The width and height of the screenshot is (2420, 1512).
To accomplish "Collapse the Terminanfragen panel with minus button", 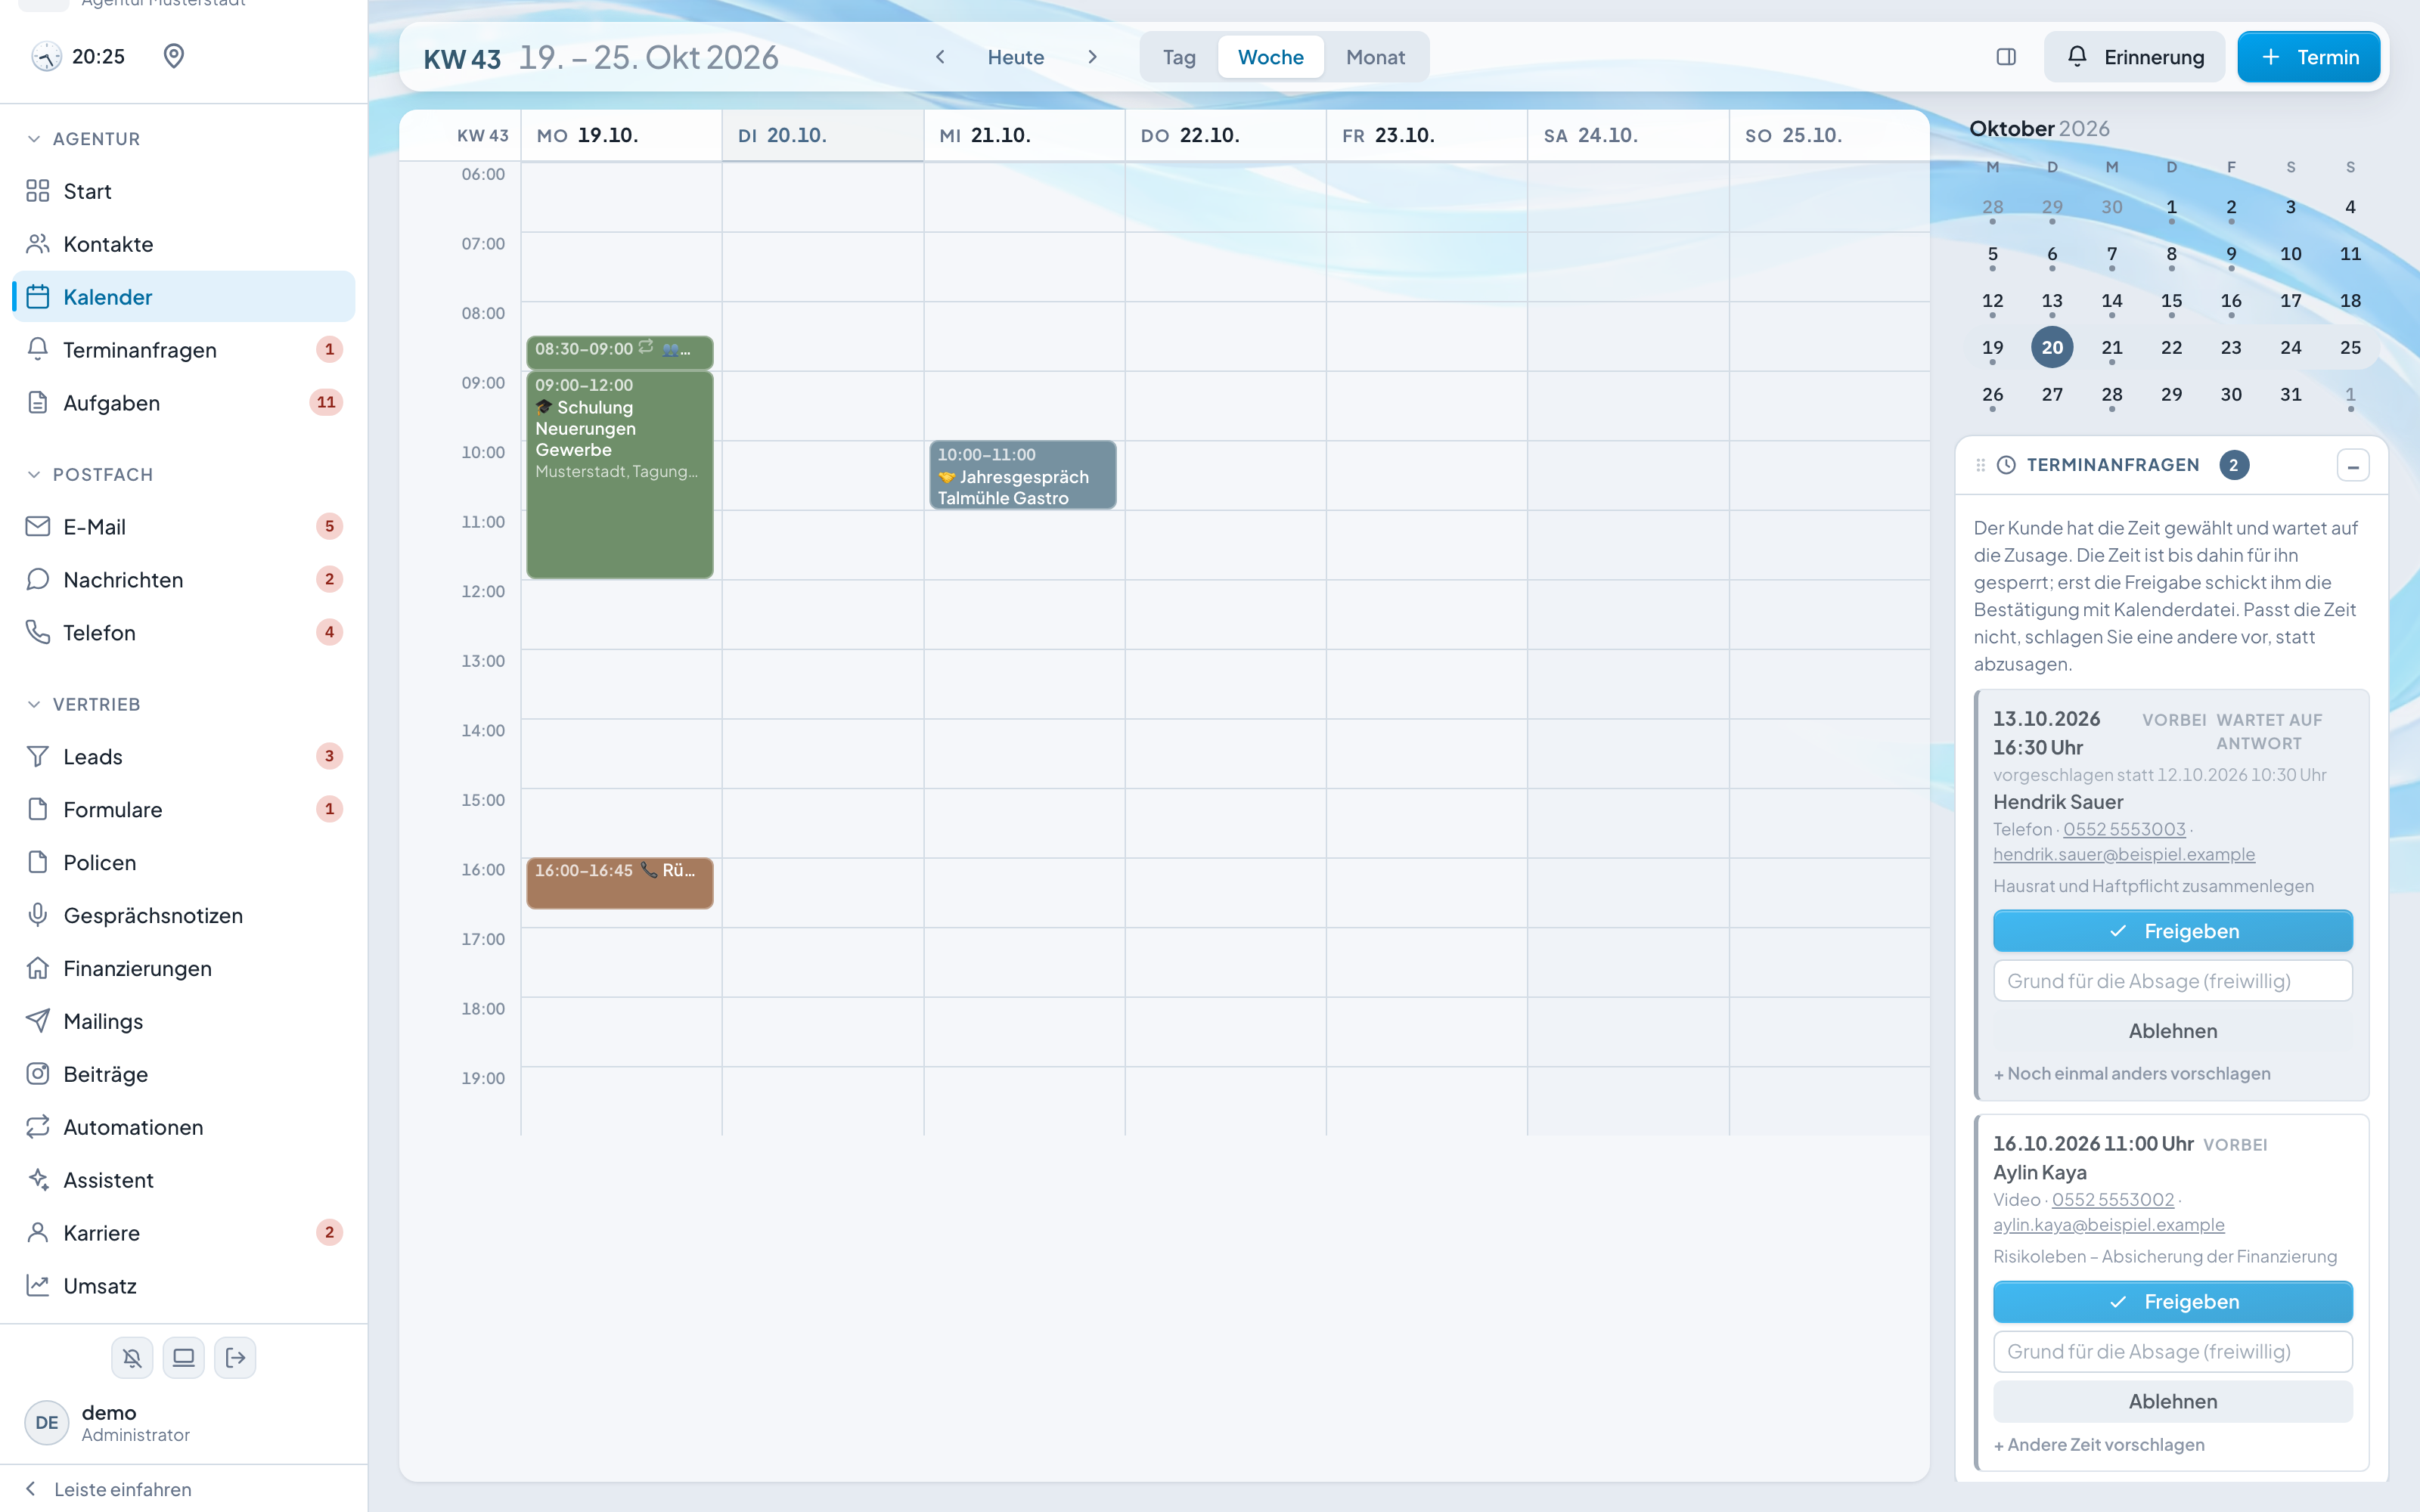I will [x=2353, y=466].
